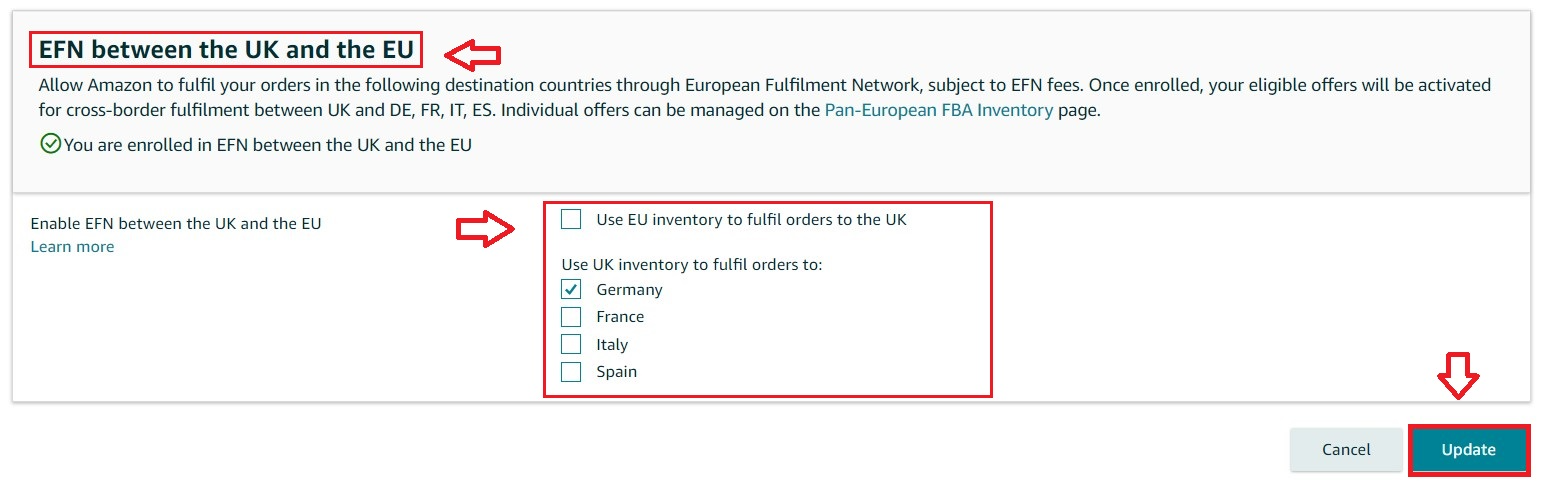Tick the Italy checkbox

point(571,344)
